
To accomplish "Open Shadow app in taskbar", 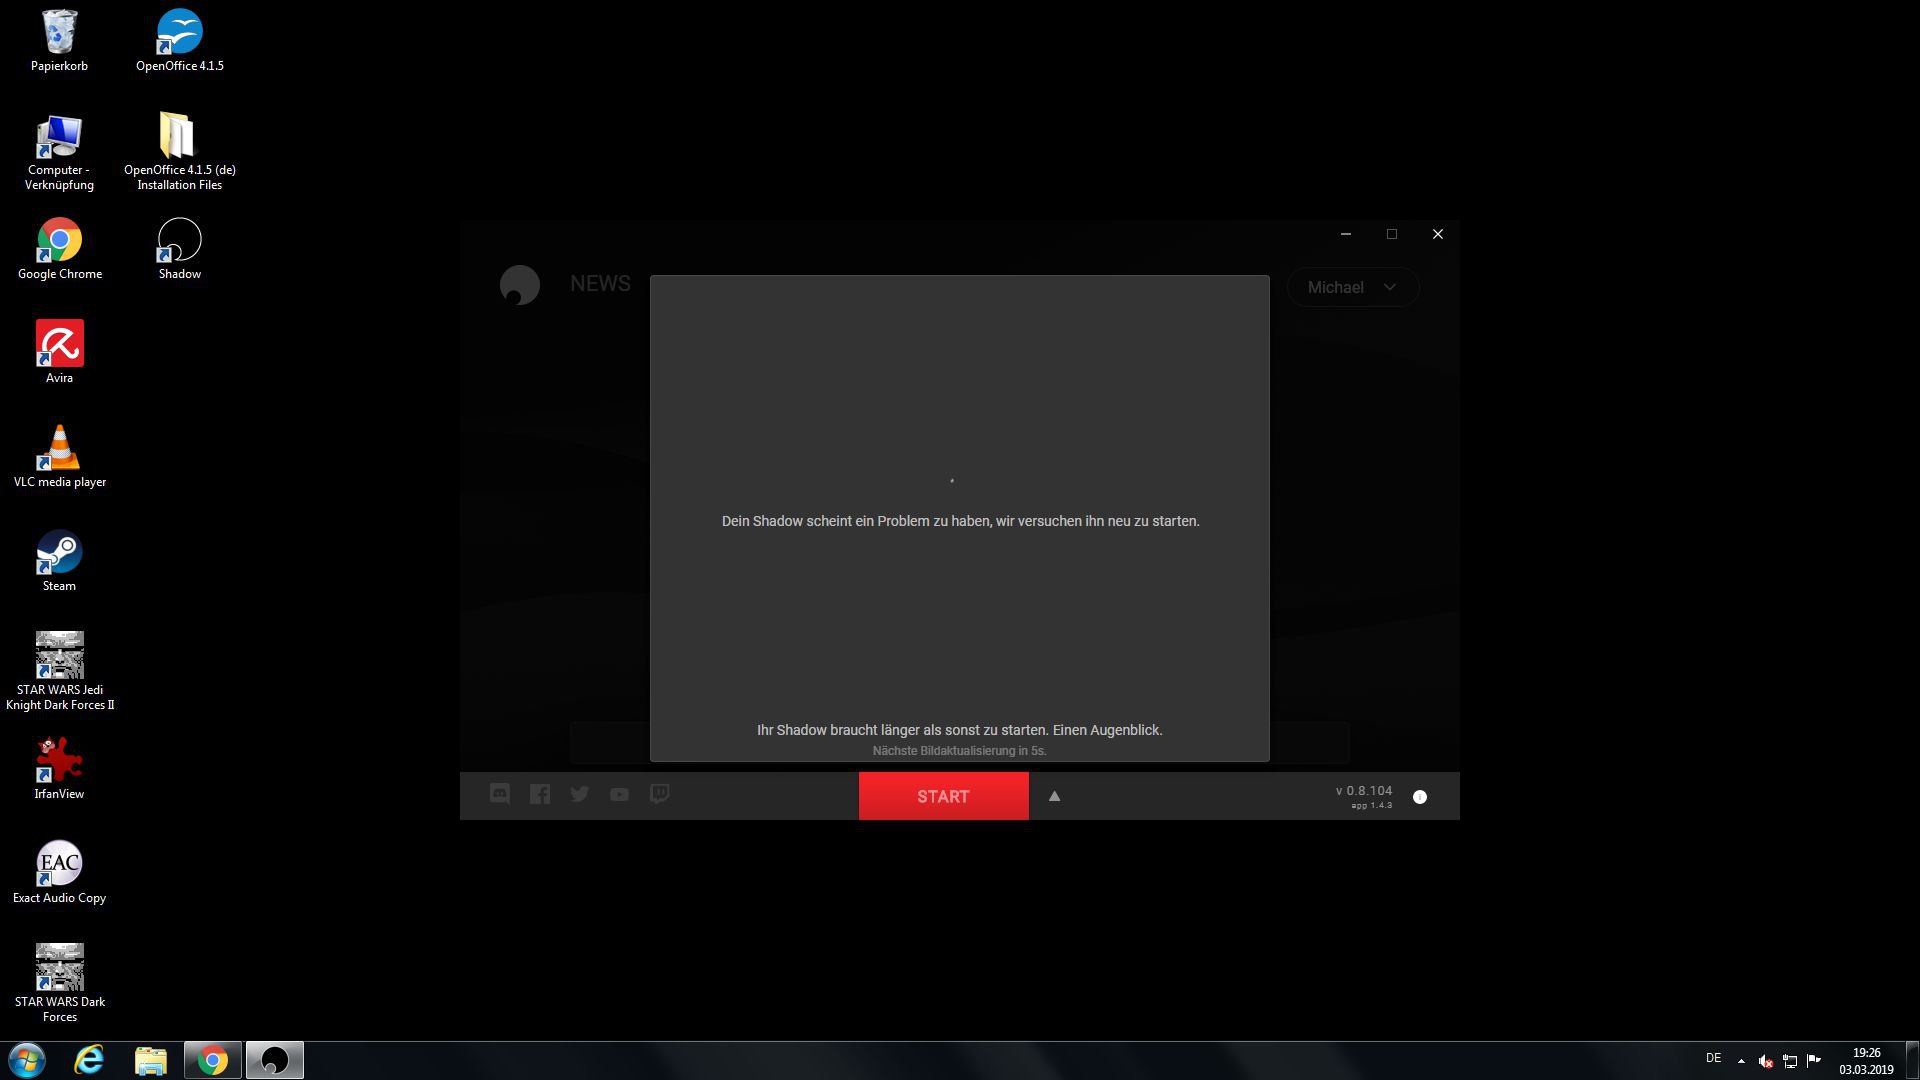I will point(274,1060).
